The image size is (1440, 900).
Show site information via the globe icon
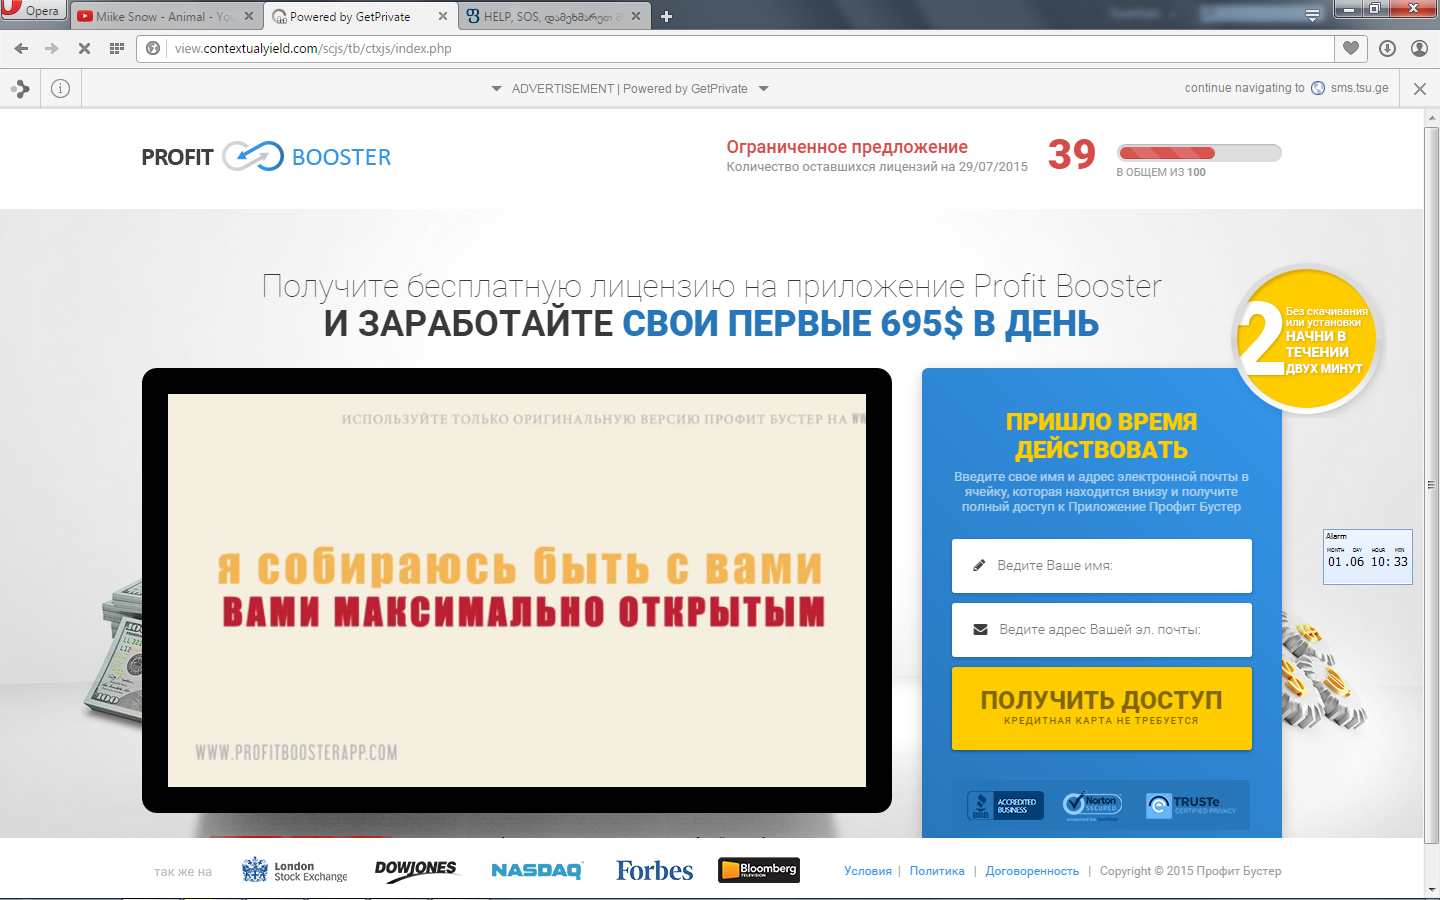153,48
